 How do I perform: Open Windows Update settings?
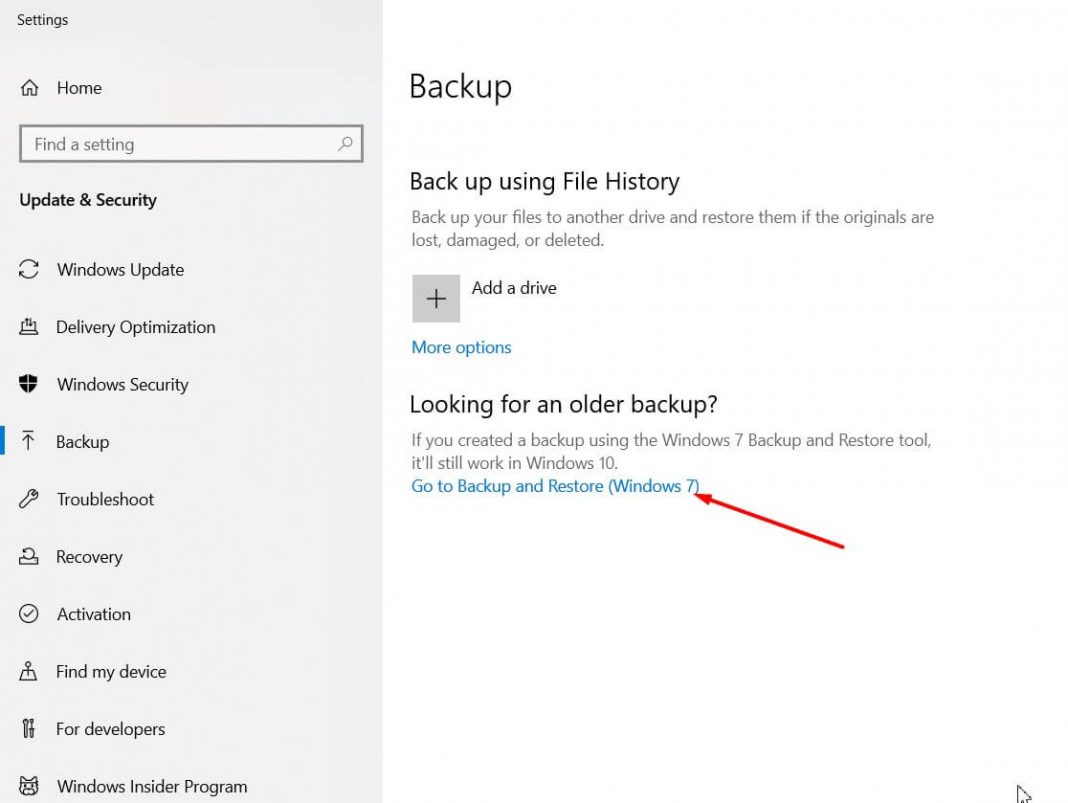(x=121, y=270)
